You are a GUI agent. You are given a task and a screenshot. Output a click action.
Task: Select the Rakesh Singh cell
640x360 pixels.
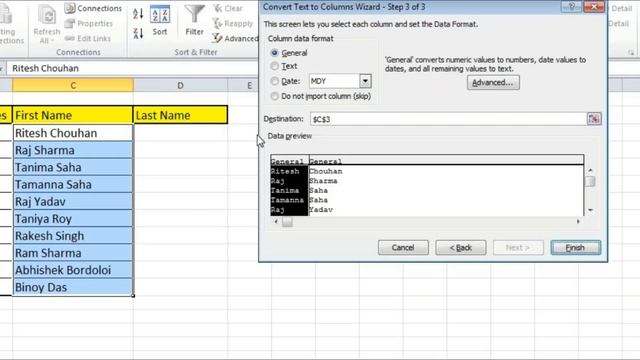[73, 236]
